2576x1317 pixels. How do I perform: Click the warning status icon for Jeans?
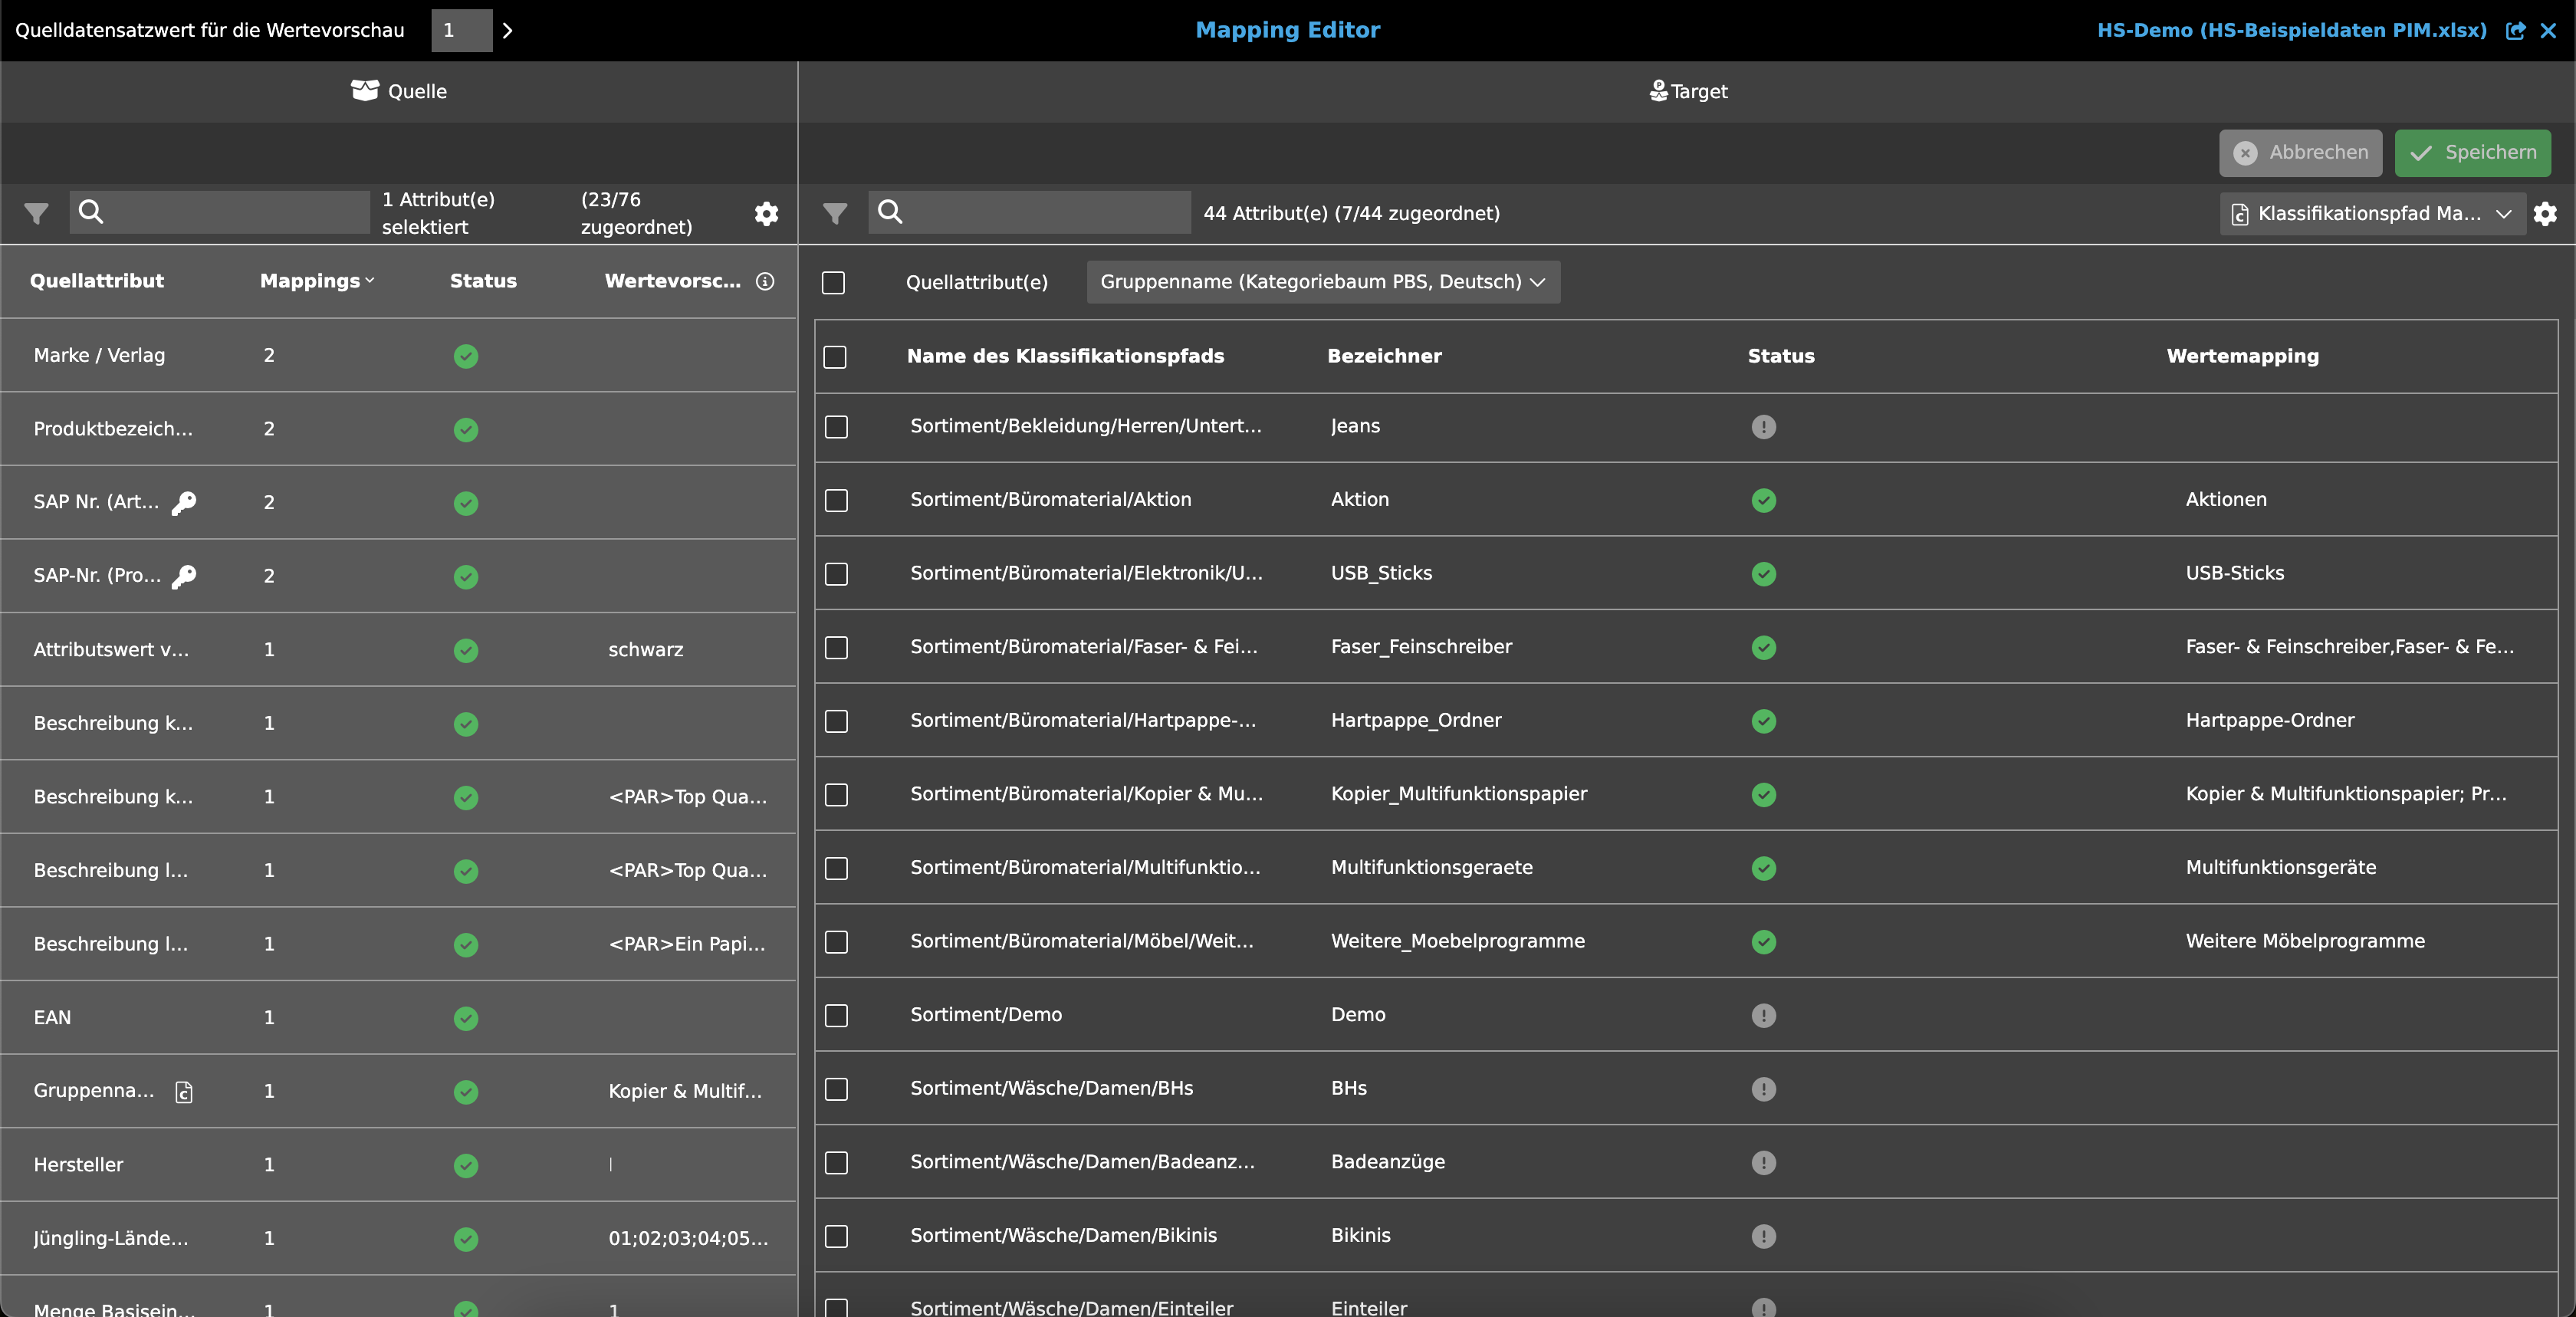1763,427
